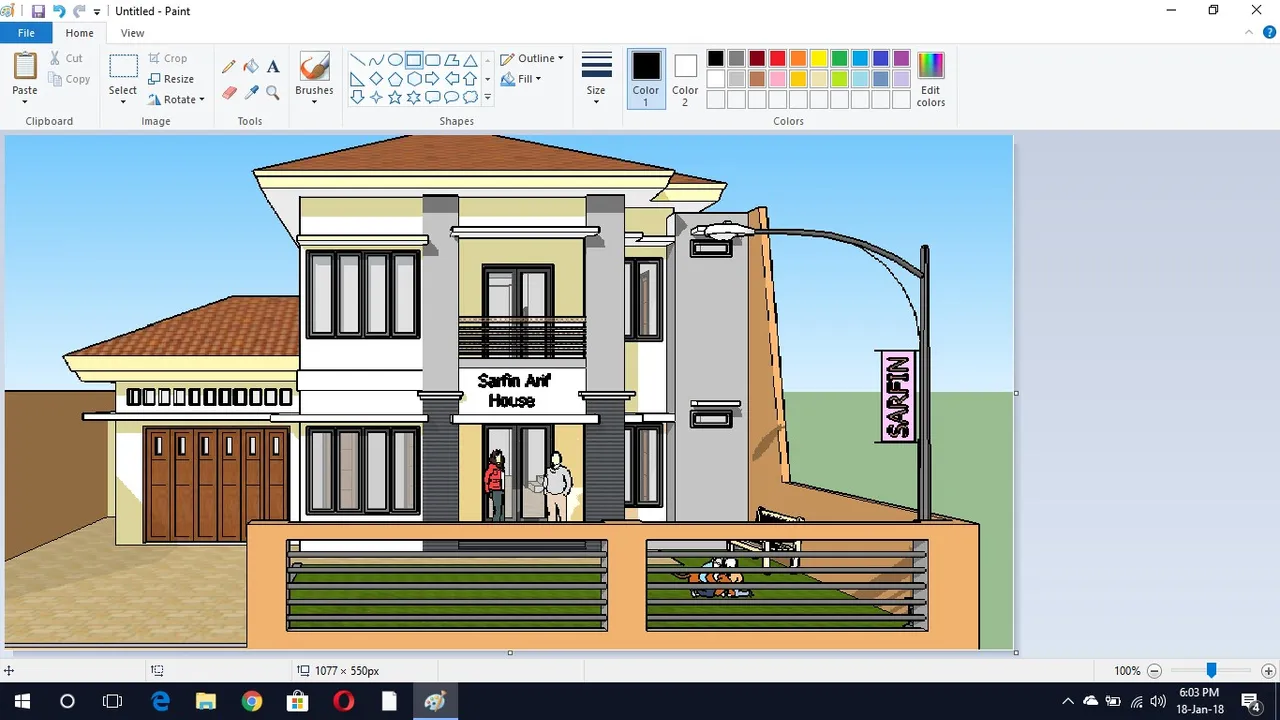Choose the Four-point star shape
This screenshot has width=1280, height=720.
[376, 97]
